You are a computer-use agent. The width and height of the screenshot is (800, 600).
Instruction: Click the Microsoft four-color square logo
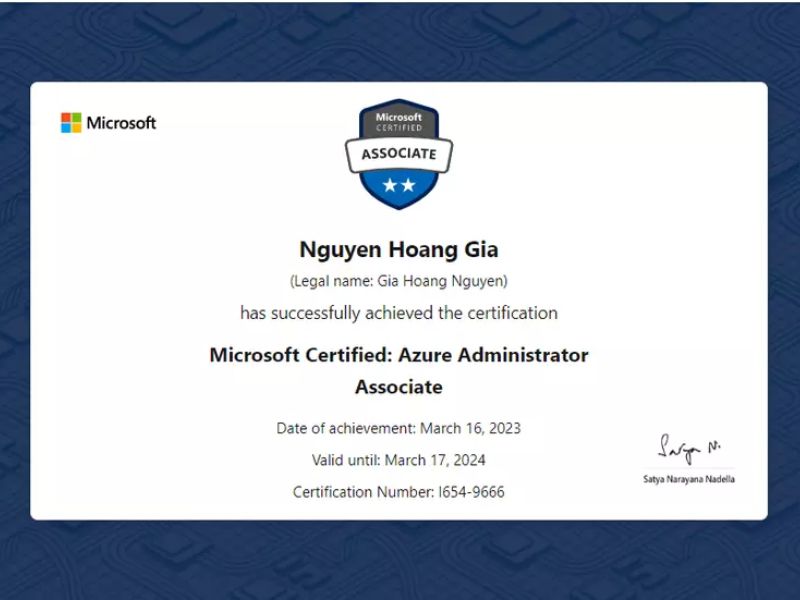coord(71,123)
